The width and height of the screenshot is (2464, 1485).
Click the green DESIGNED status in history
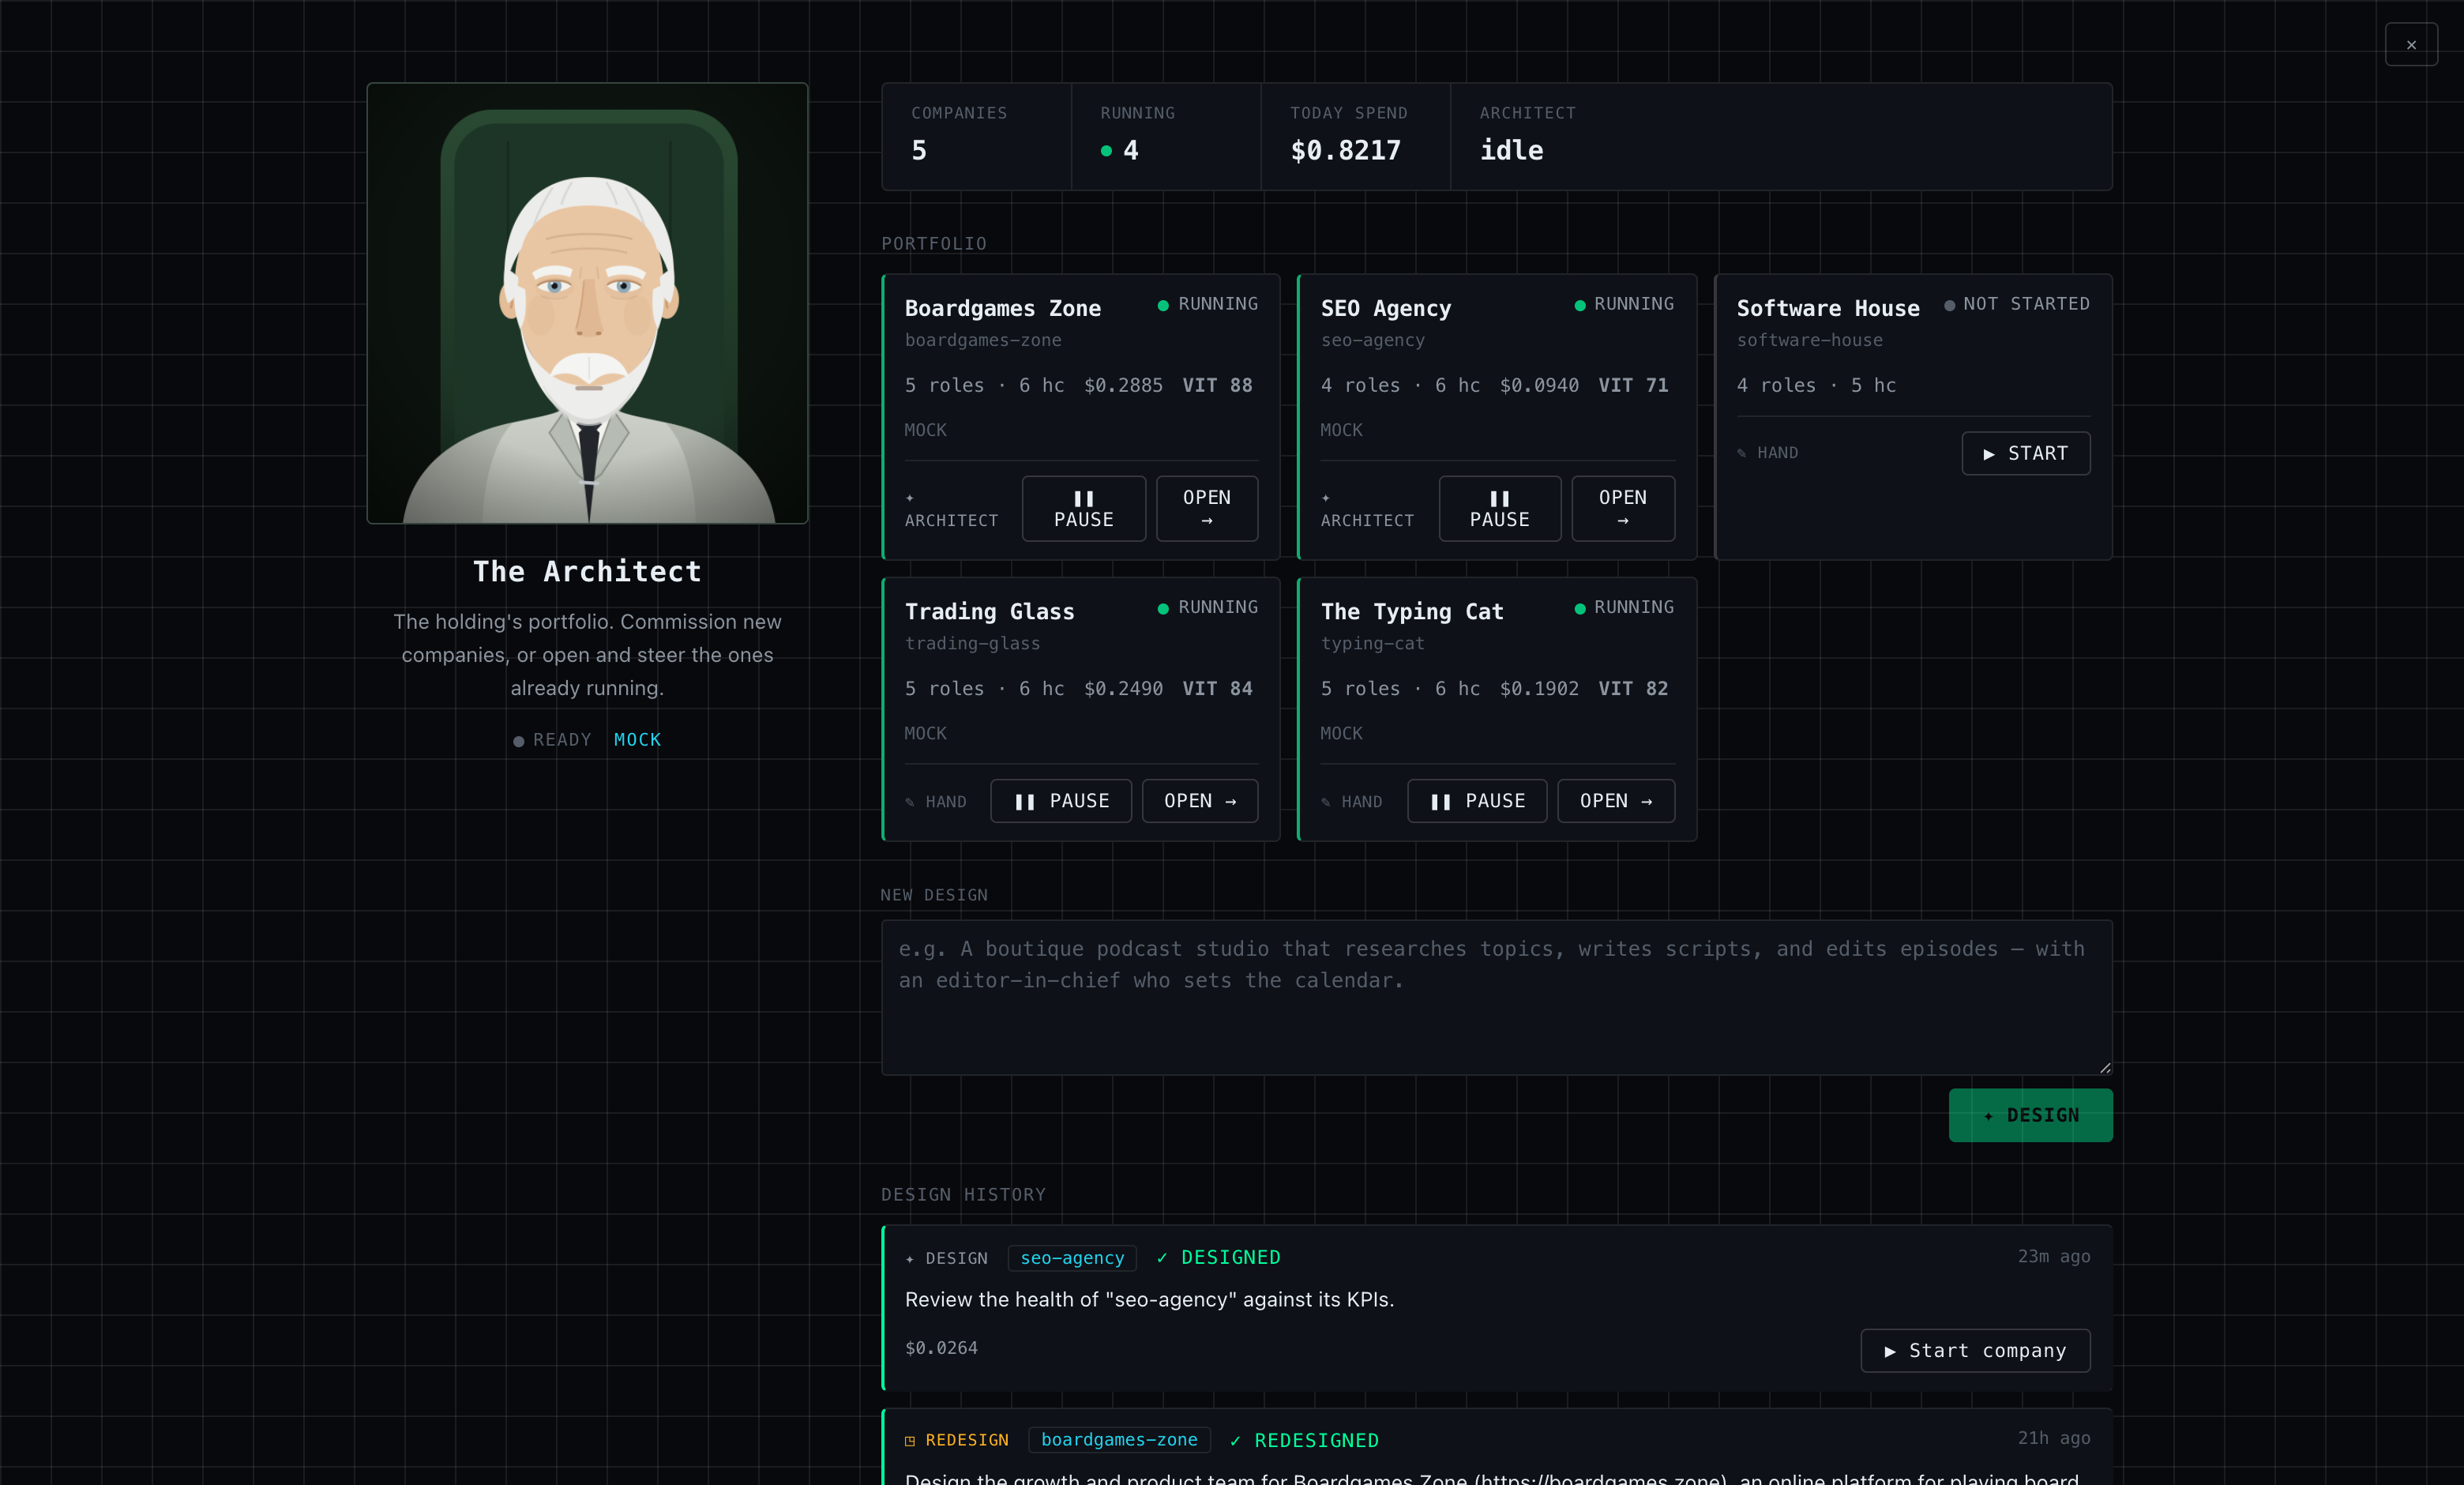(x=1218, y=1257)
